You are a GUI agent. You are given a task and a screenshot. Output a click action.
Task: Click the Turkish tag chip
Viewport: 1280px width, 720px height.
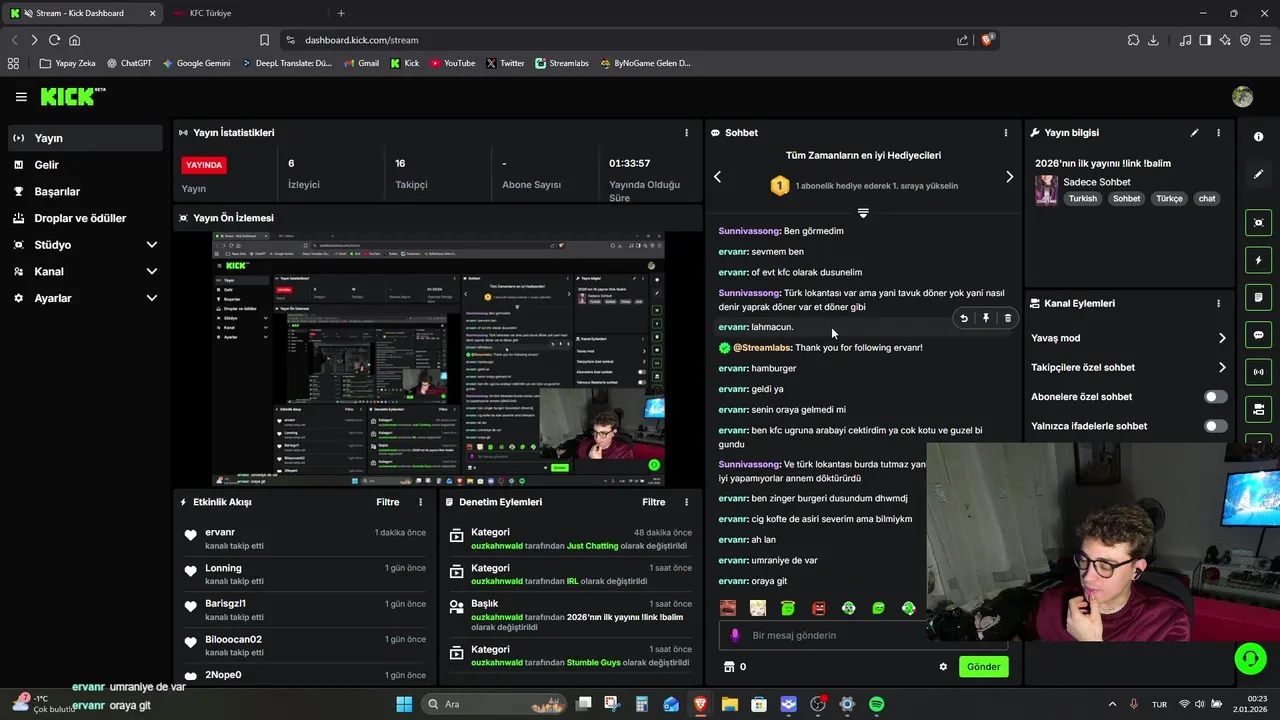coord(1082,199)
